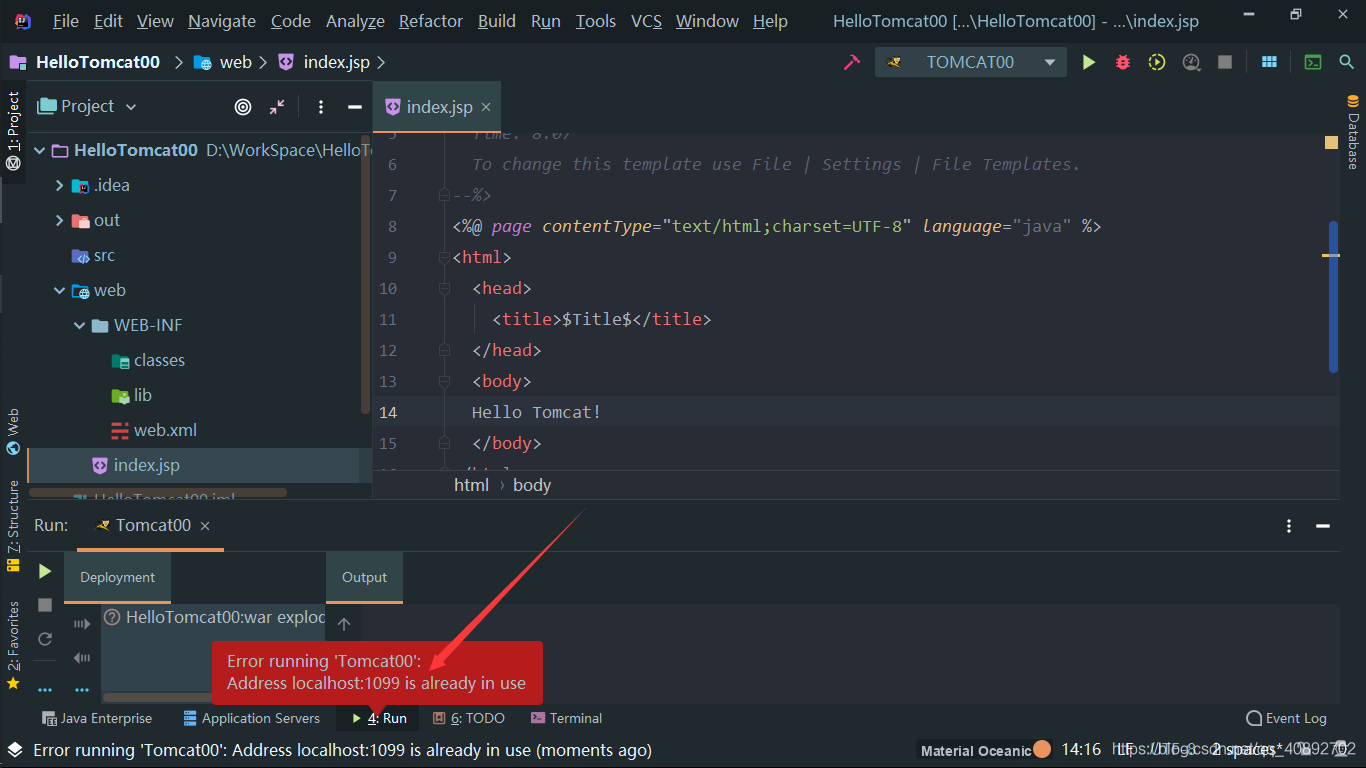Screen dimensions: 1366x768
Task: Open the File menu
Action: click(x=66, y=21)
